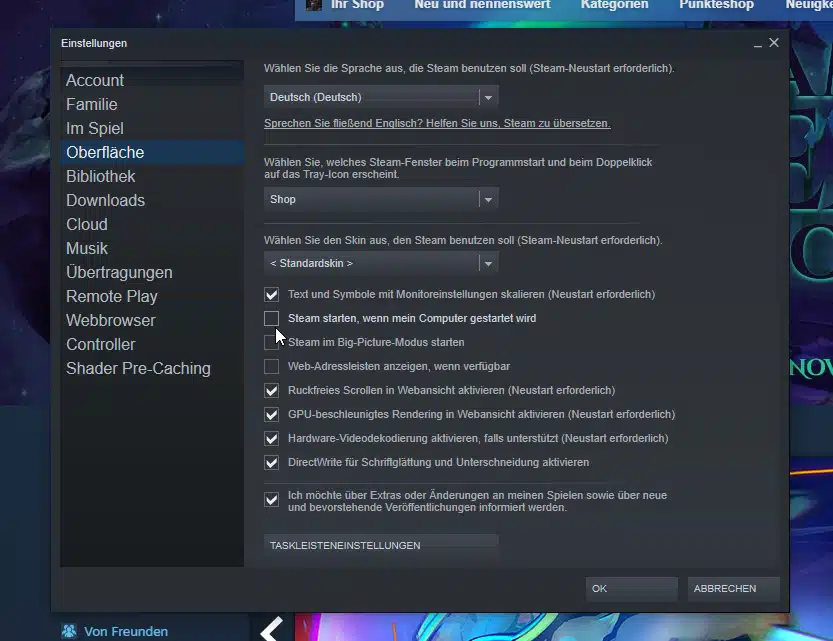Screen dimensions: 833x641
Task: Open Neu und nennenswert store menu
Action: 482,5
